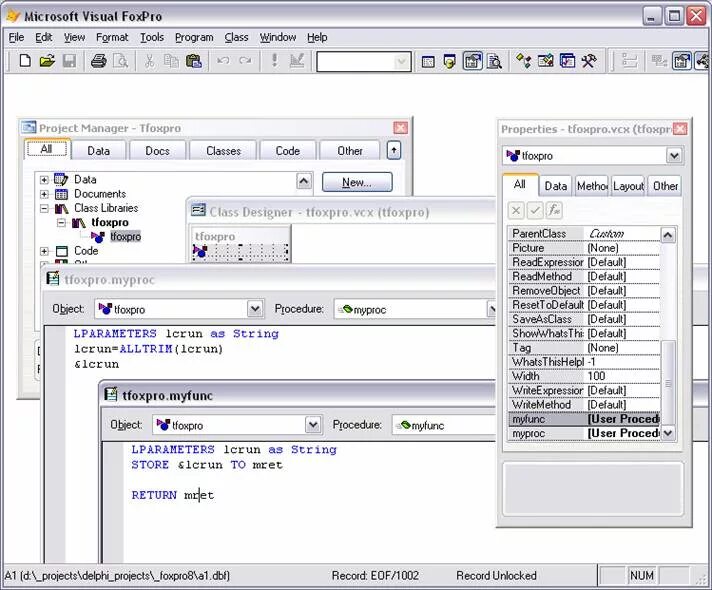Open the Tools menu
The width and height of the screenshot is (712, 590).
(152, 37)
